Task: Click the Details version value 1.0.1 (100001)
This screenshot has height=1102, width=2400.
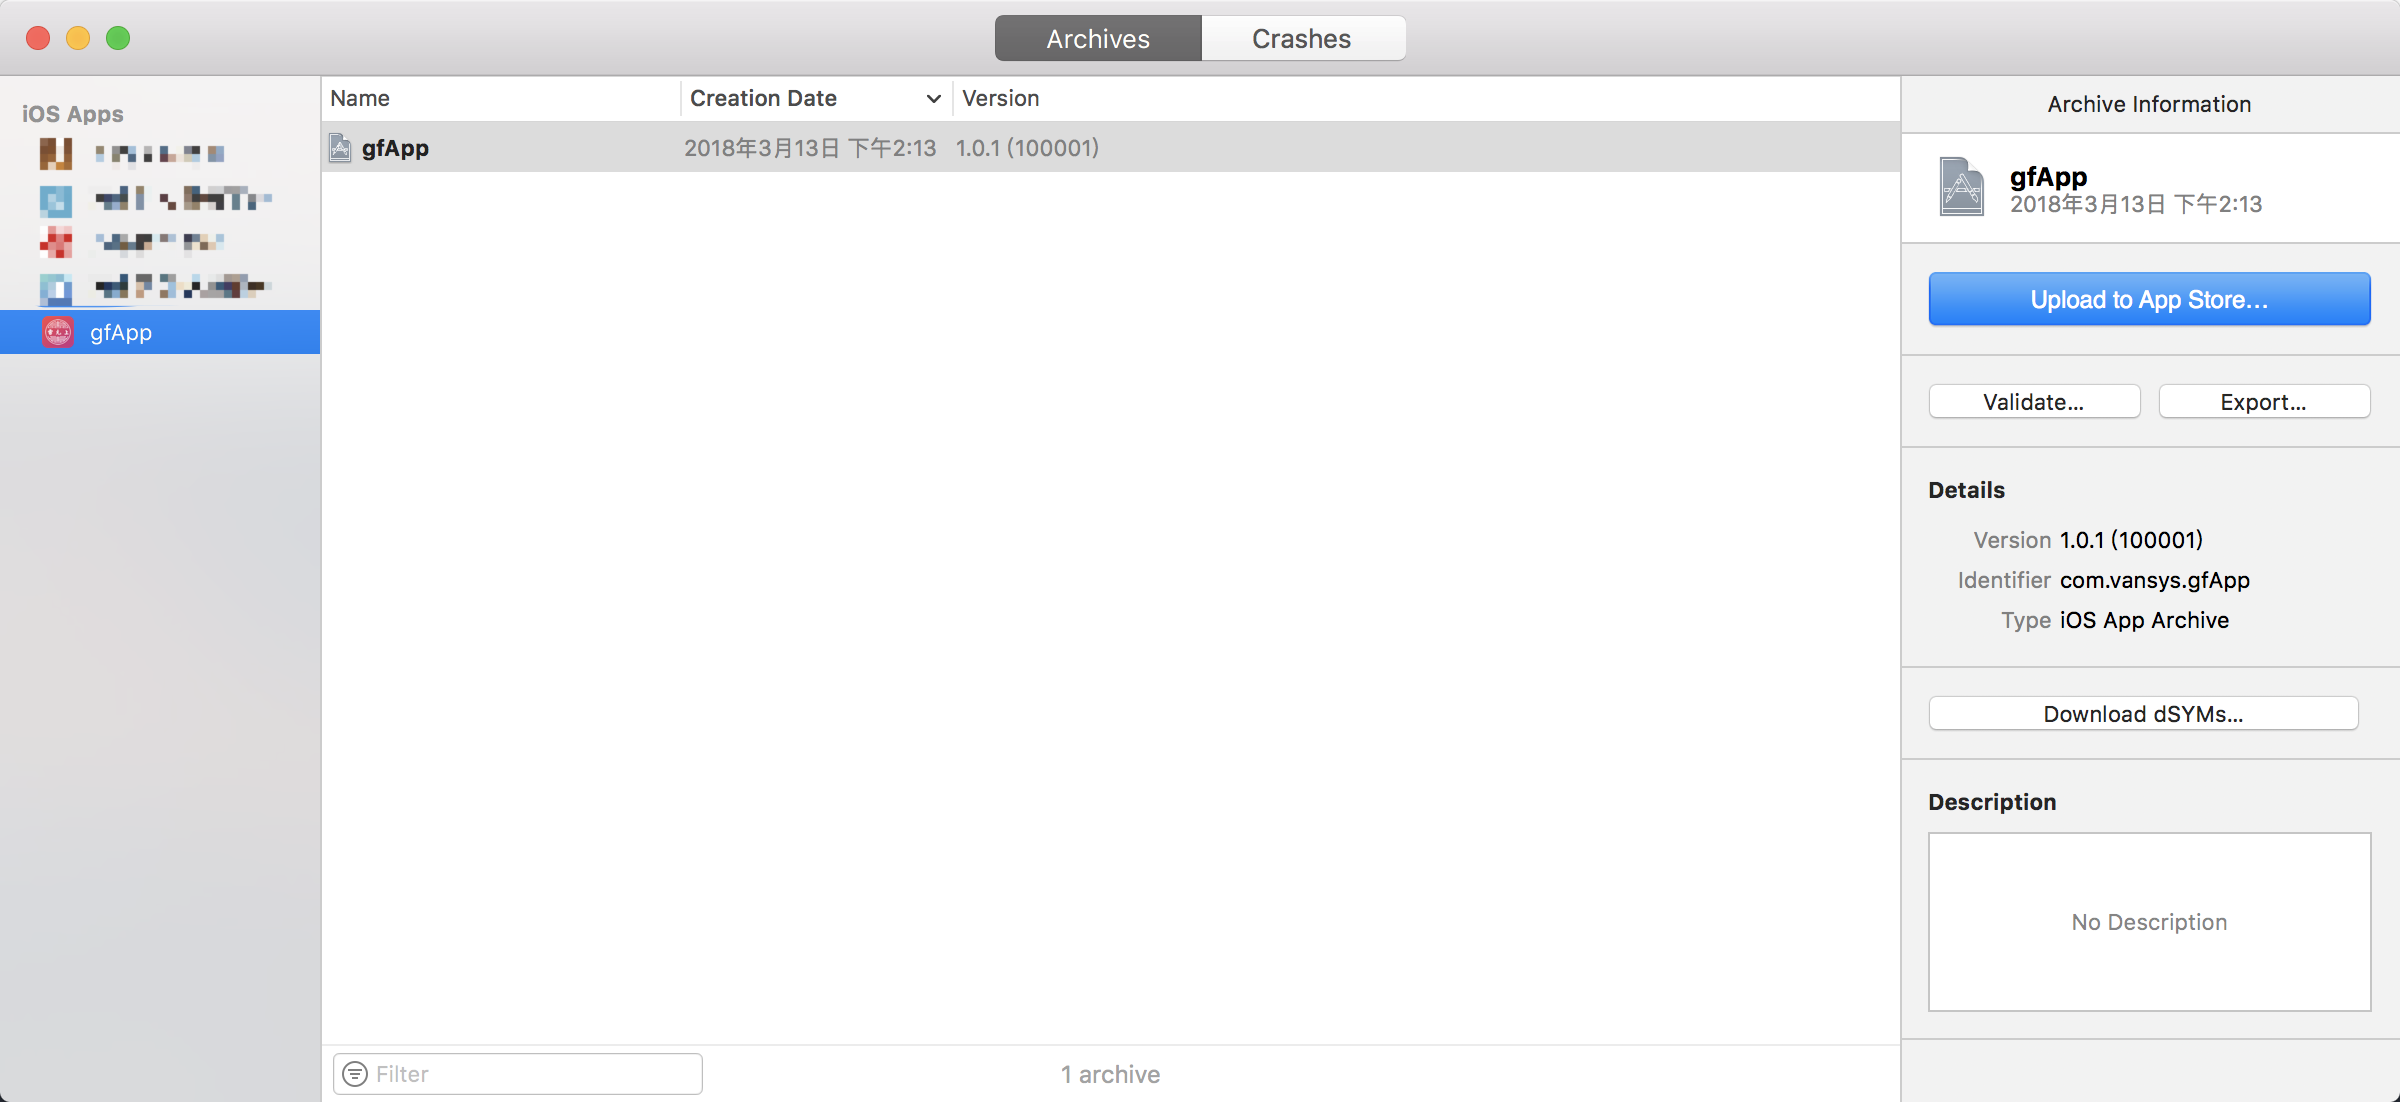Action: [2131, 540]
